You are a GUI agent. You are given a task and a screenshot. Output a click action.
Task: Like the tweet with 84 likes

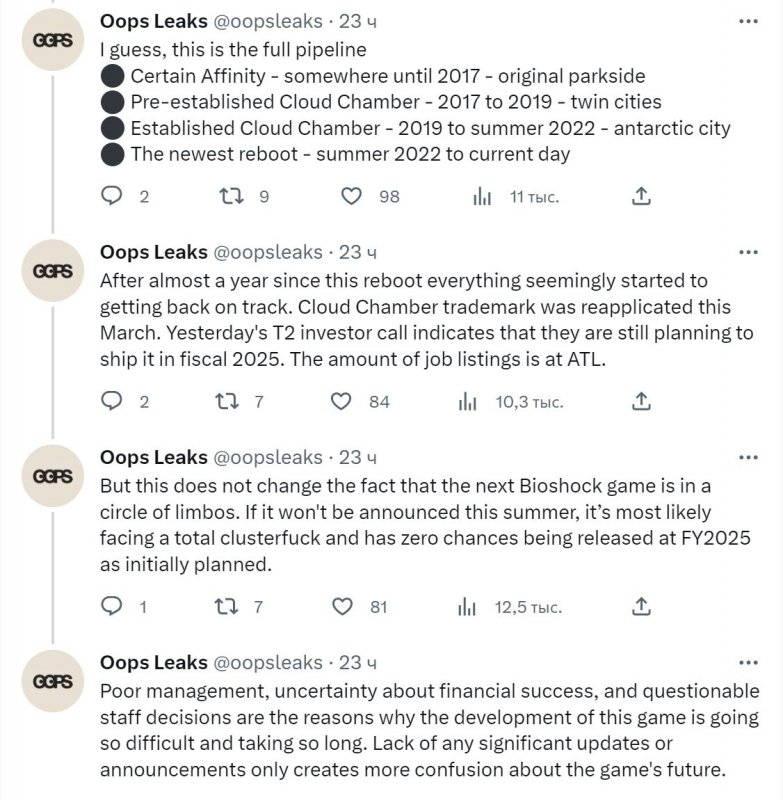click(341, 401)
